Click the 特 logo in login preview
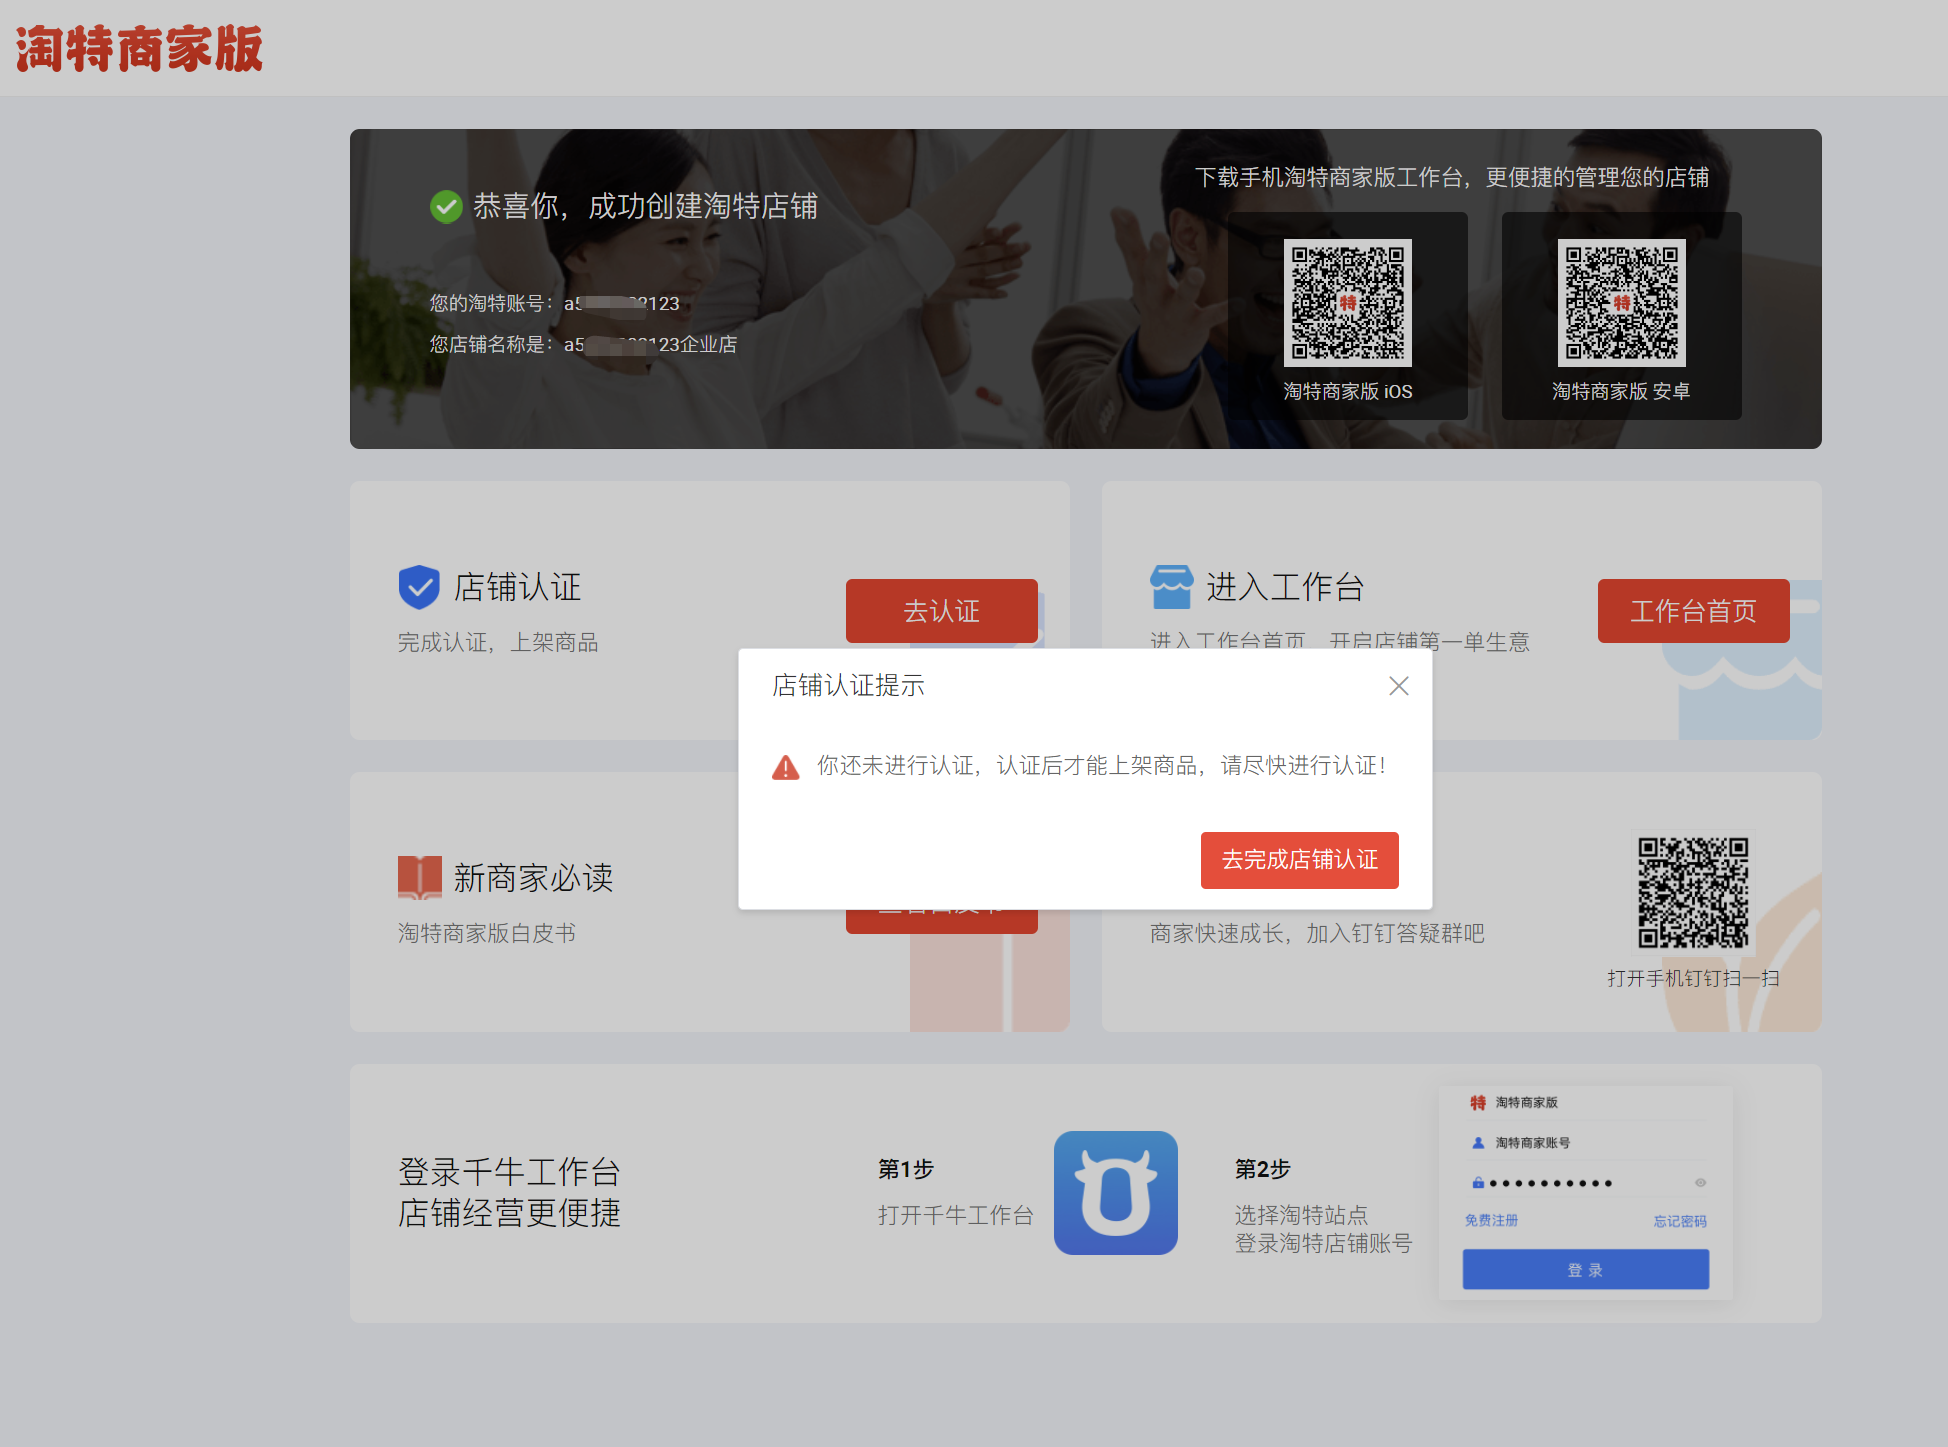 (x=1478, y=1102)
